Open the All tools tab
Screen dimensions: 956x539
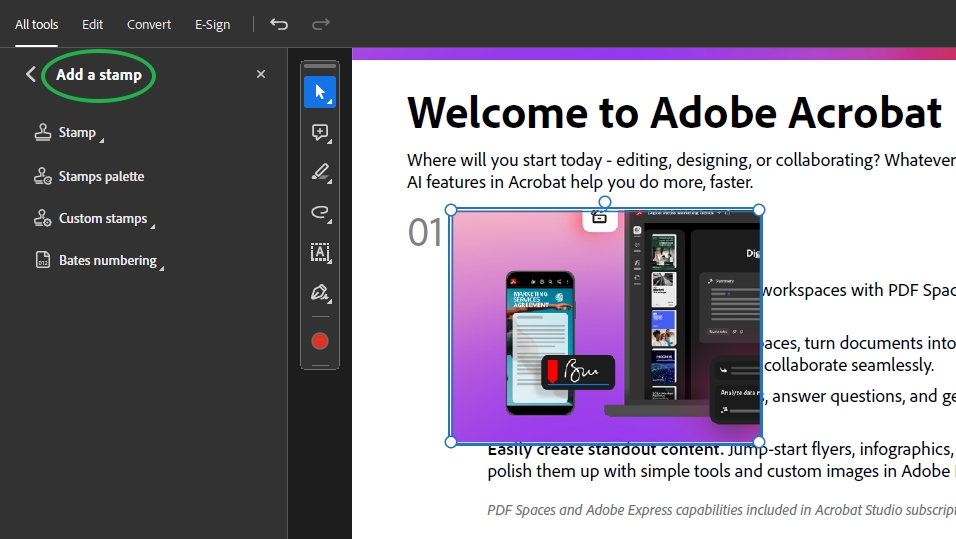[x=37, y=24]
